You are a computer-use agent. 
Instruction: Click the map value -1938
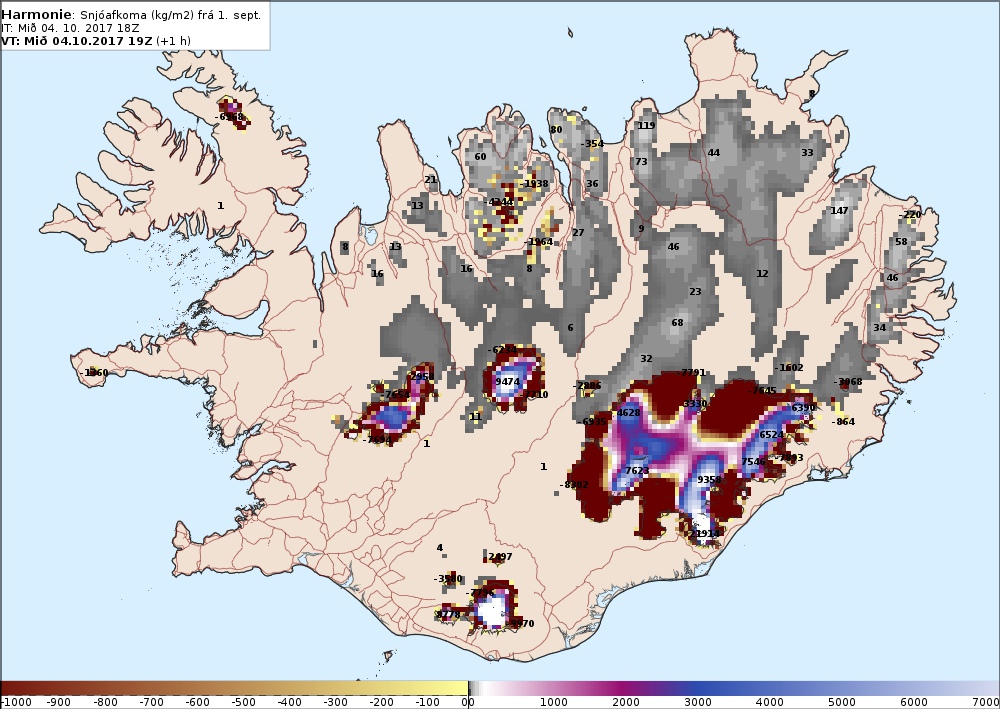534,184
